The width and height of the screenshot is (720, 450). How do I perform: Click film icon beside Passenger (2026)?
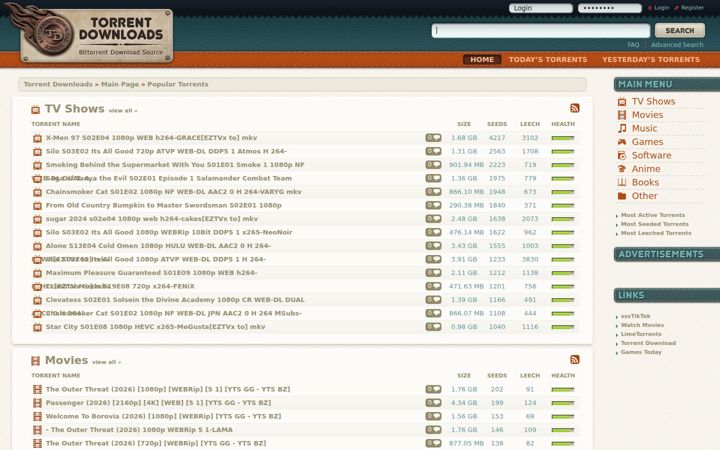37,403
